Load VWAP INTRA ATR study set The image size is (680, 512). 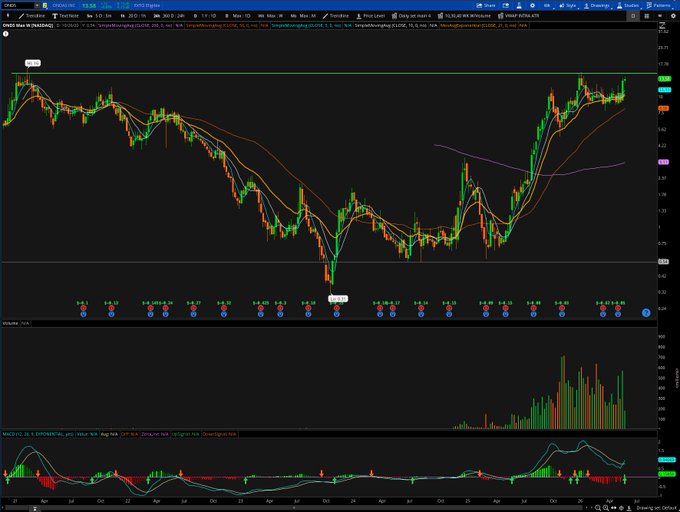pyautogui.click(x=518, y=16)
